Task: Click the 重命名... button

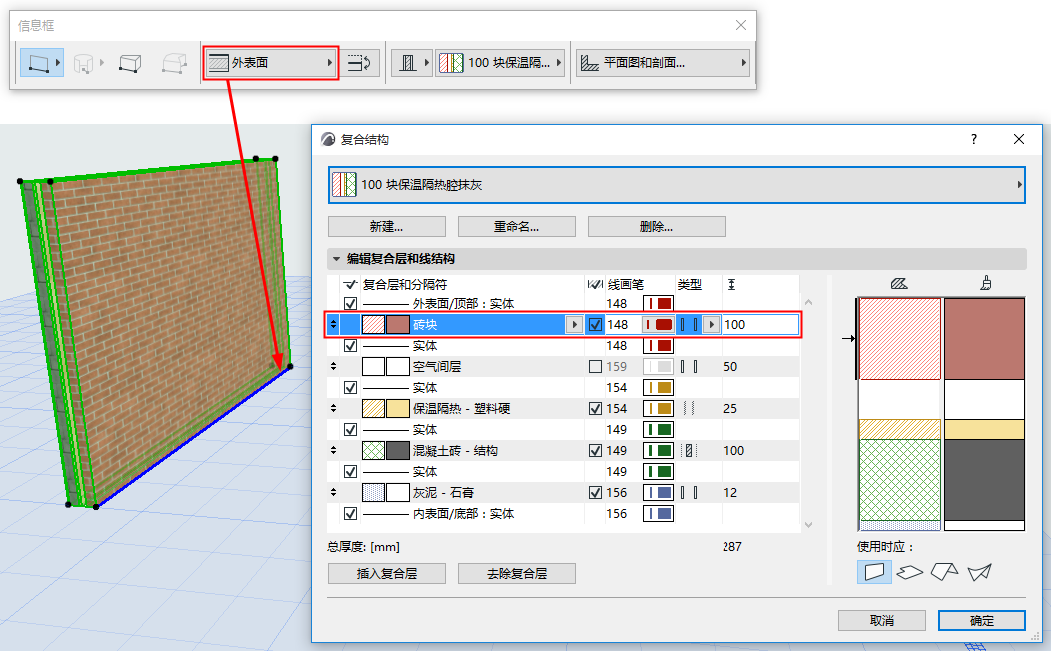Action: click(517, 227)
